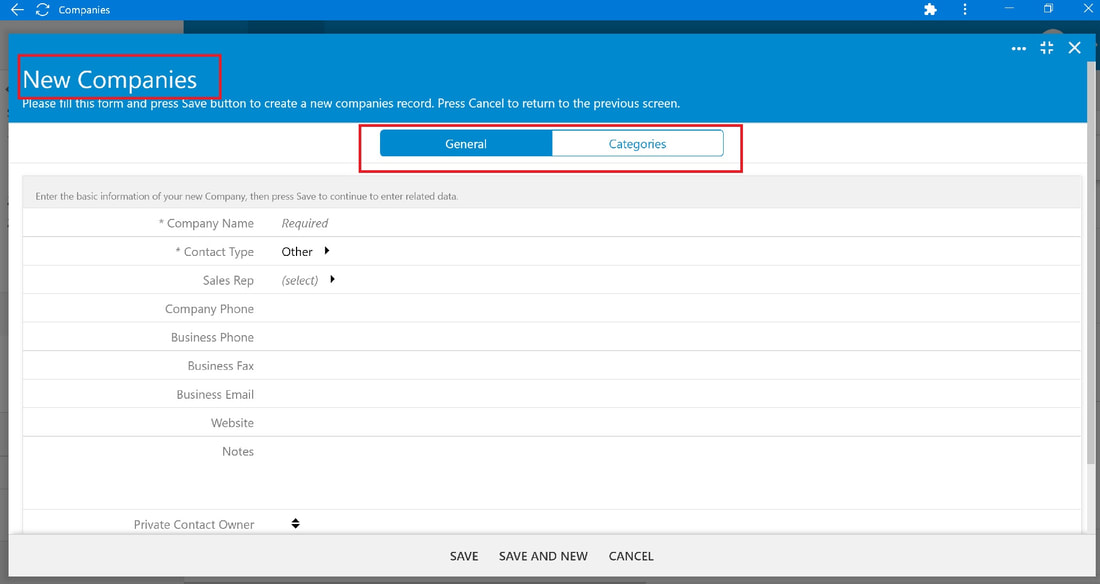Open the dialog's more options ellipsis

tap(1019, 48)
